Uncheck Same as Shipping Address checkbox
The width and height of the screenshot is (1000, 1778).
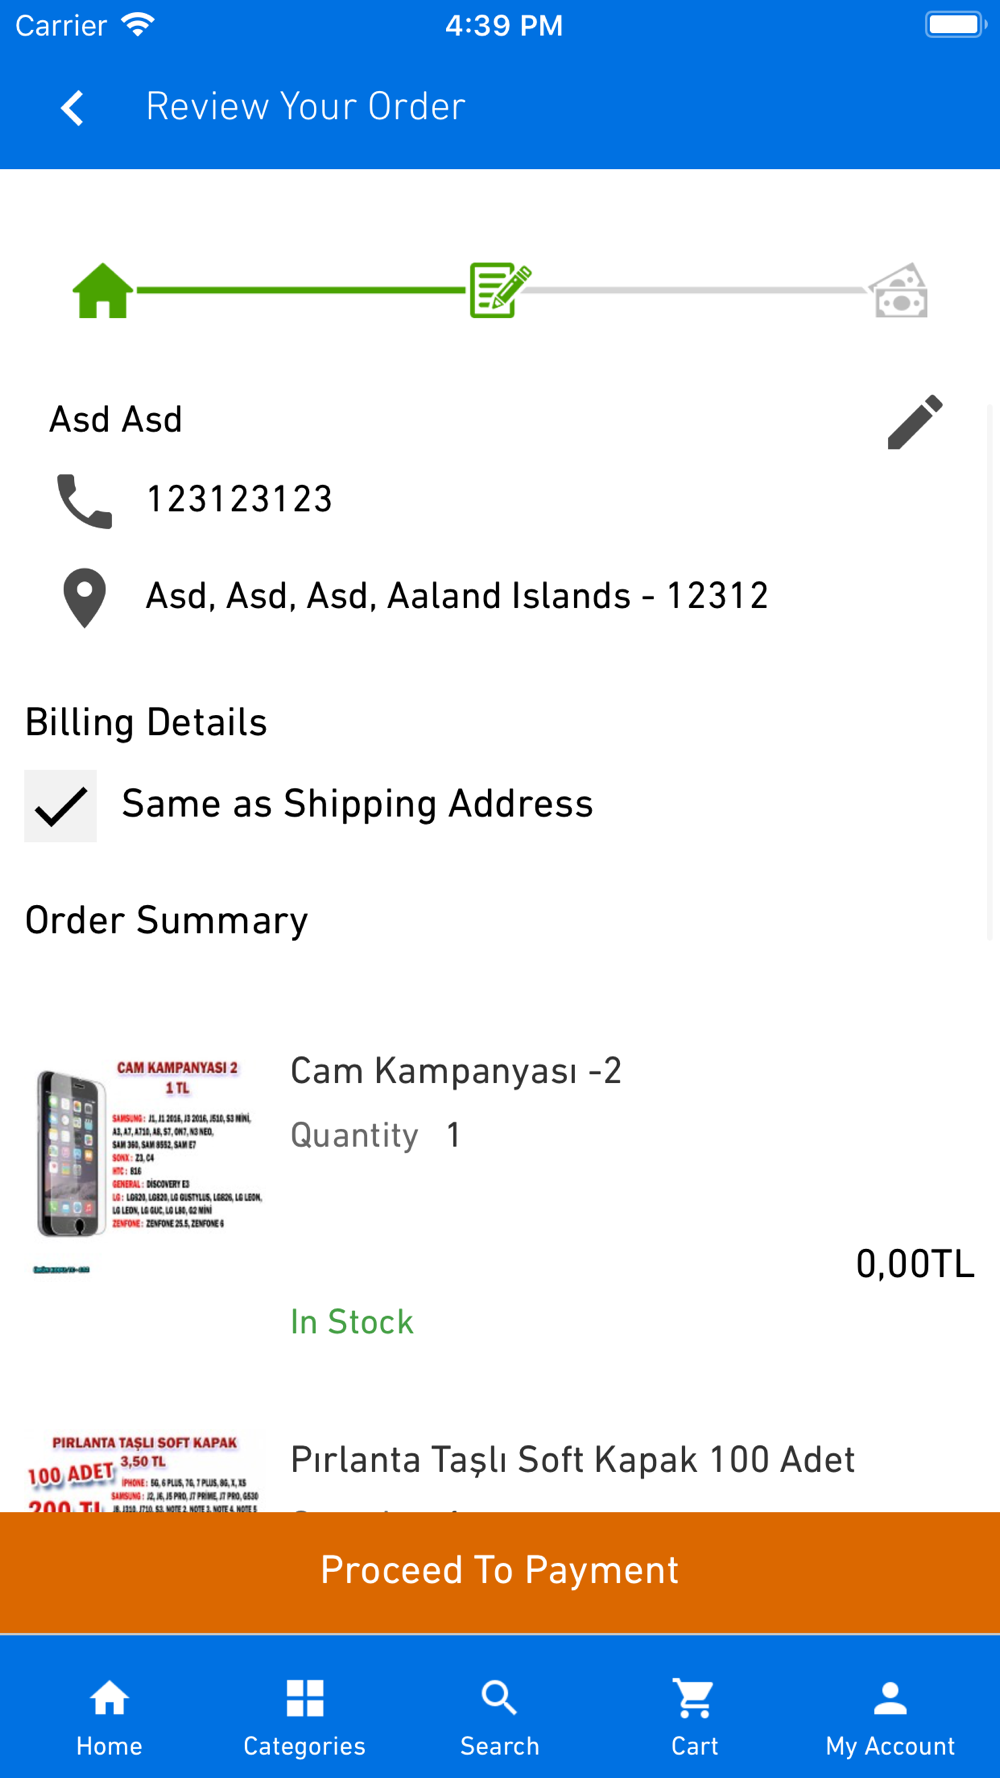60,806
